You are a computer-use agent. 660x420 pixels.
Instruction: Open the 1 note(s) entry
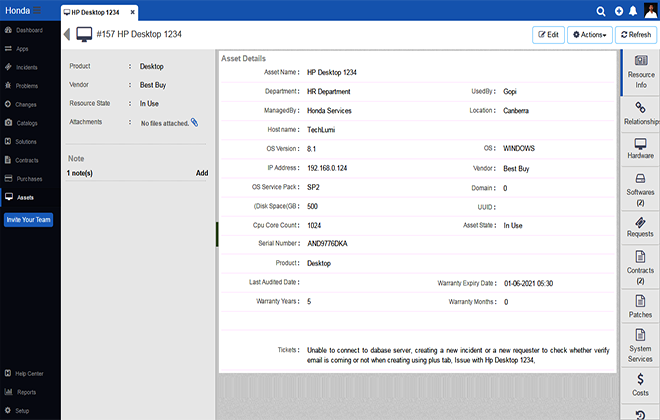(80, 173)
